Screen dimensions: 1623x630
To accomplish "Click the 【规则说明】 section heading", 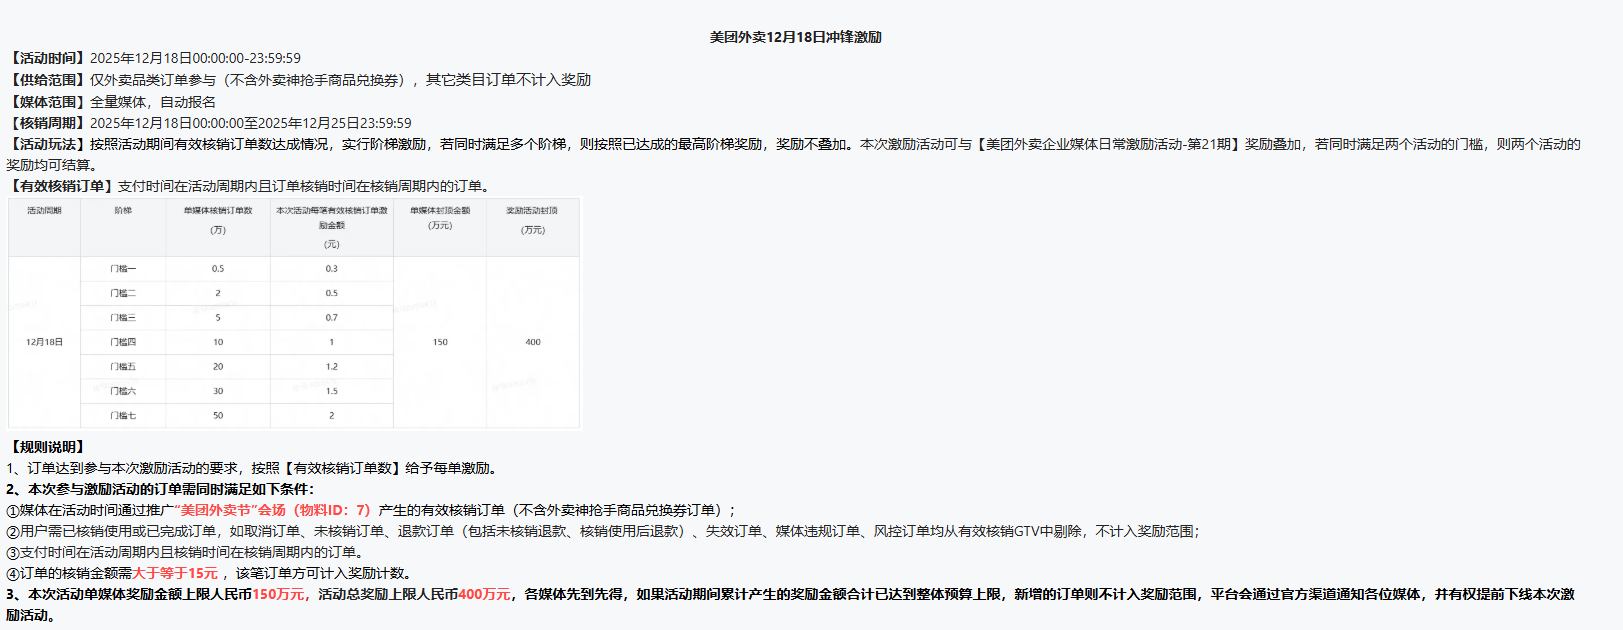I will [47, 447].
